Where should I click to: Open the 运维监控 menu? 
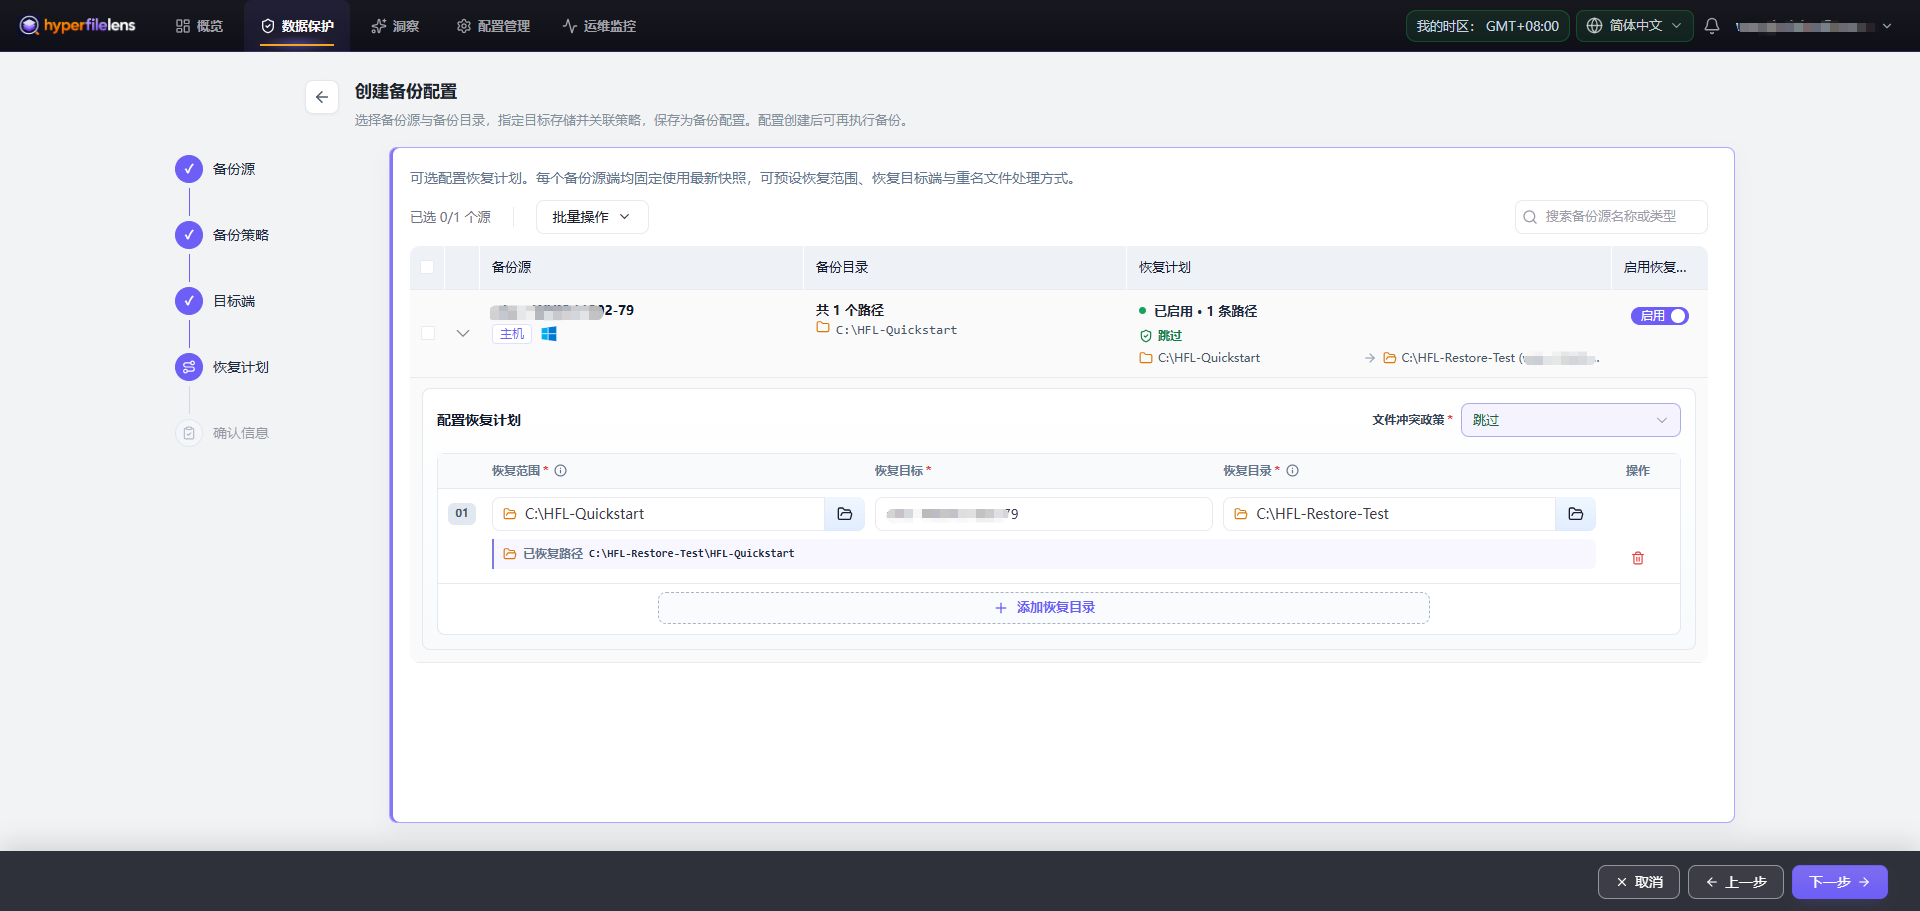tap(599, 26)
